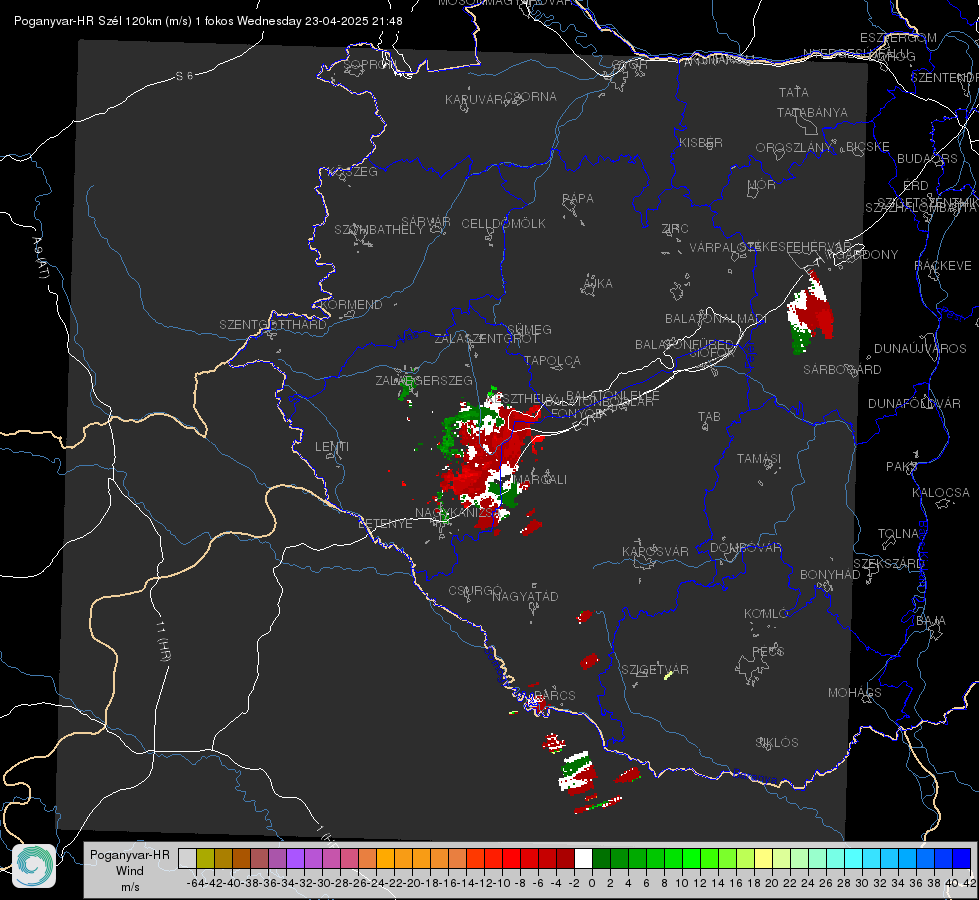Click the 'CELLDÖMÖLK' town label
Viewport: 979px width, 900px height.
503,224
